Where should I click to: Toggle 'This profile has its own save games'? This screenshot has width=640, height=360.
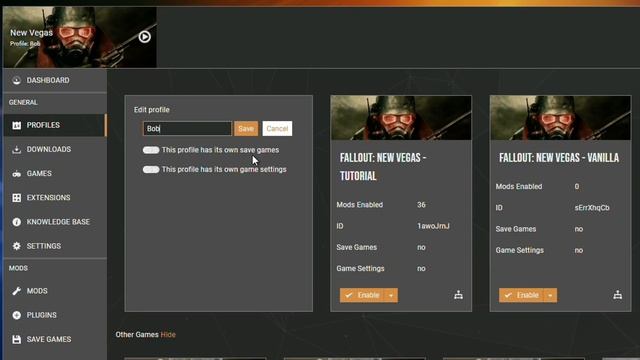point(151,150)
